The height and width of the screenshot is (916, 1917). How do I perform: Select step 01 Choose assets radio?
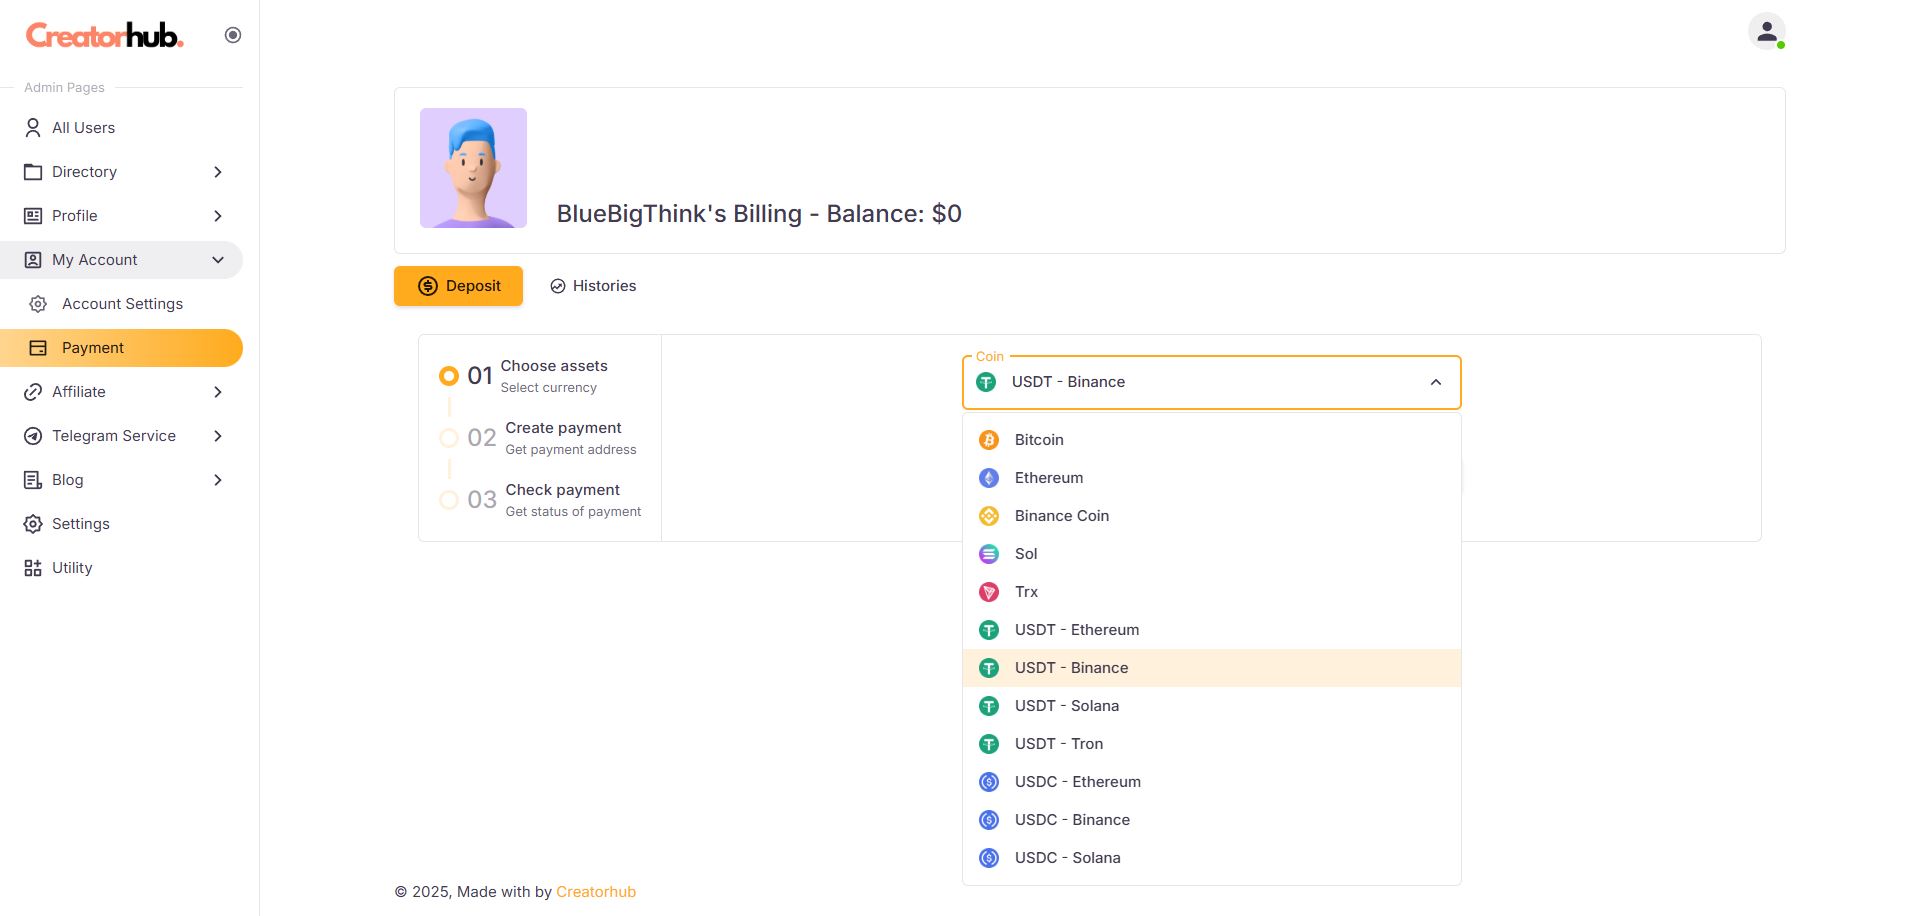pos(449,376)
